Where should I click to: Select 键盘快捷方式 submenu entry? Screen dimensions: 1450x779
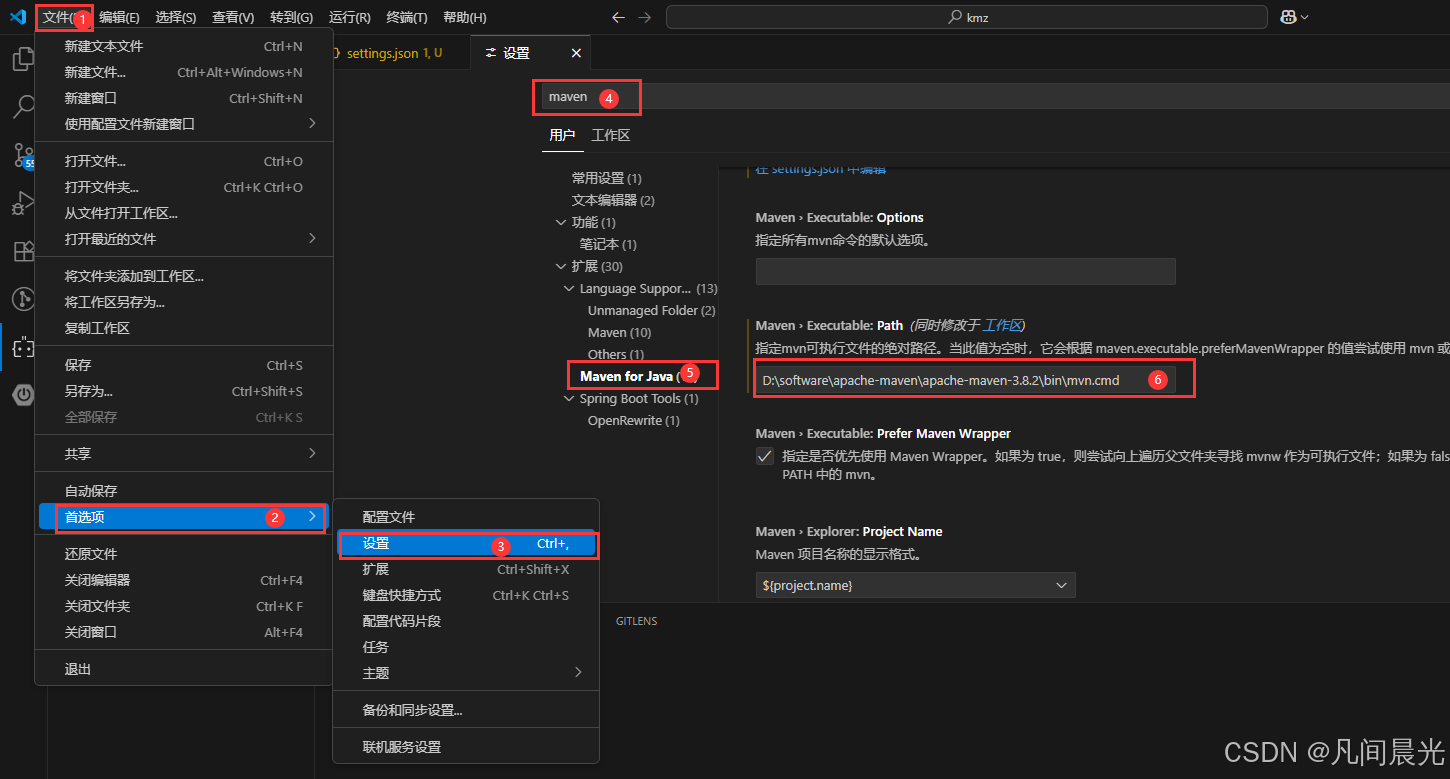[466, 595]
